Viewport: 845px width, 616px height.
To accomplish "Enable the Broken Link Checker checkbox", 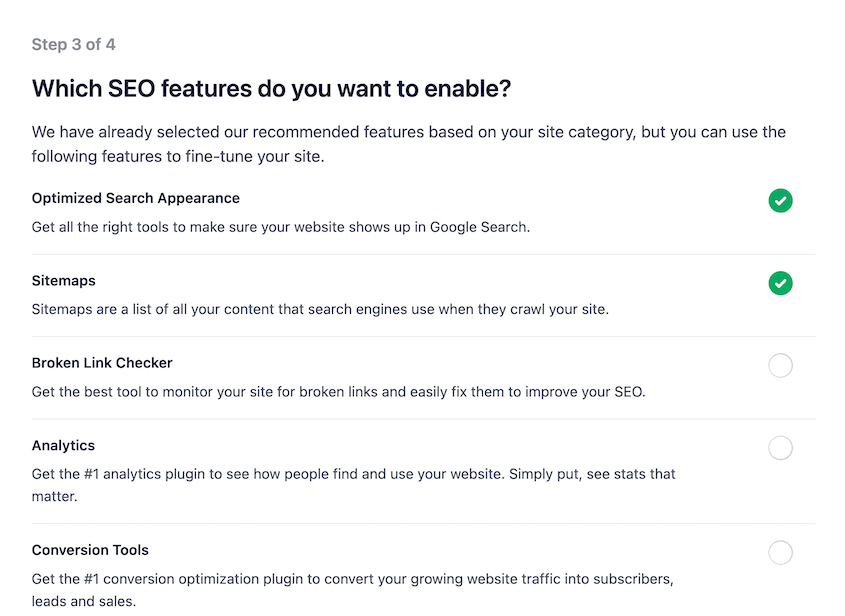I will [780, 366].
